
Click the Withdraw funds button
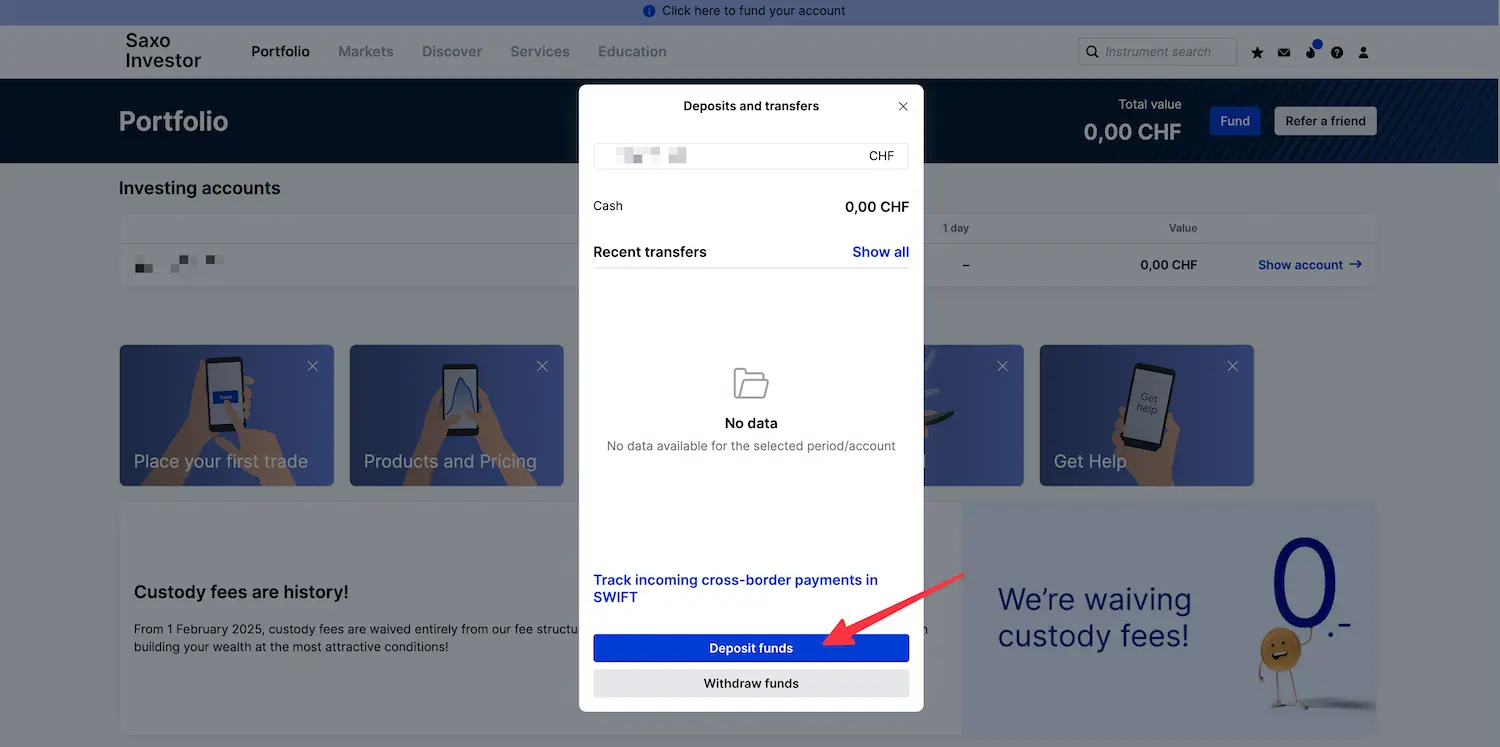[751, 684]
